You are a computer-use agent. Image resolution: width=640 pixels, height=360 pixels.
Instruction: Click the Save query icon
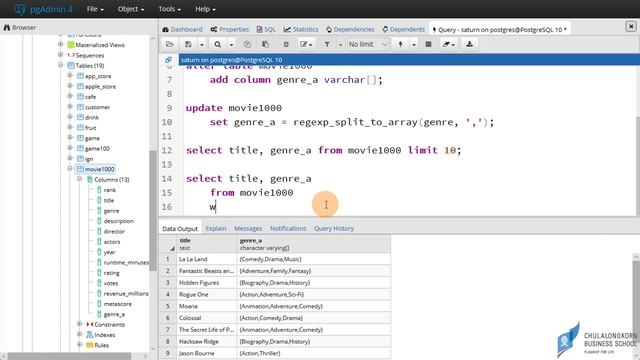pos(188,44)
